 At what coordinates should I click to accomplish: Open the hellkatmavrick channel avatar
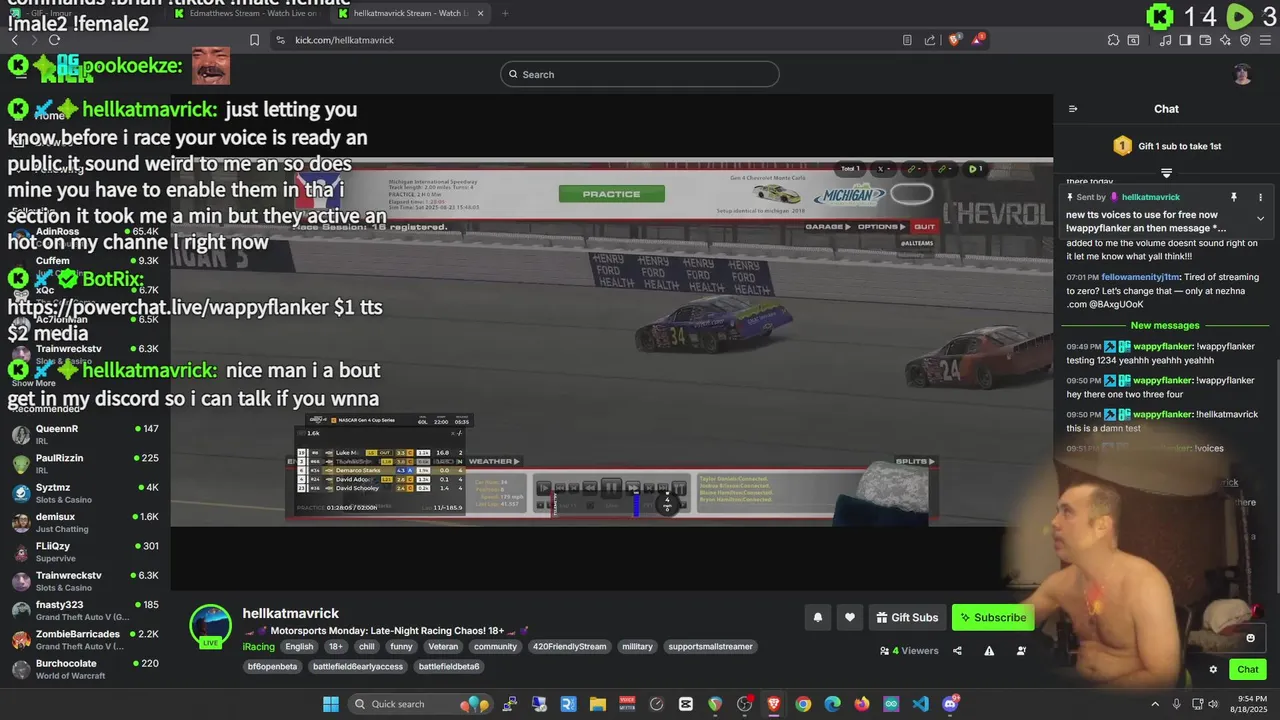pos(211,626)
